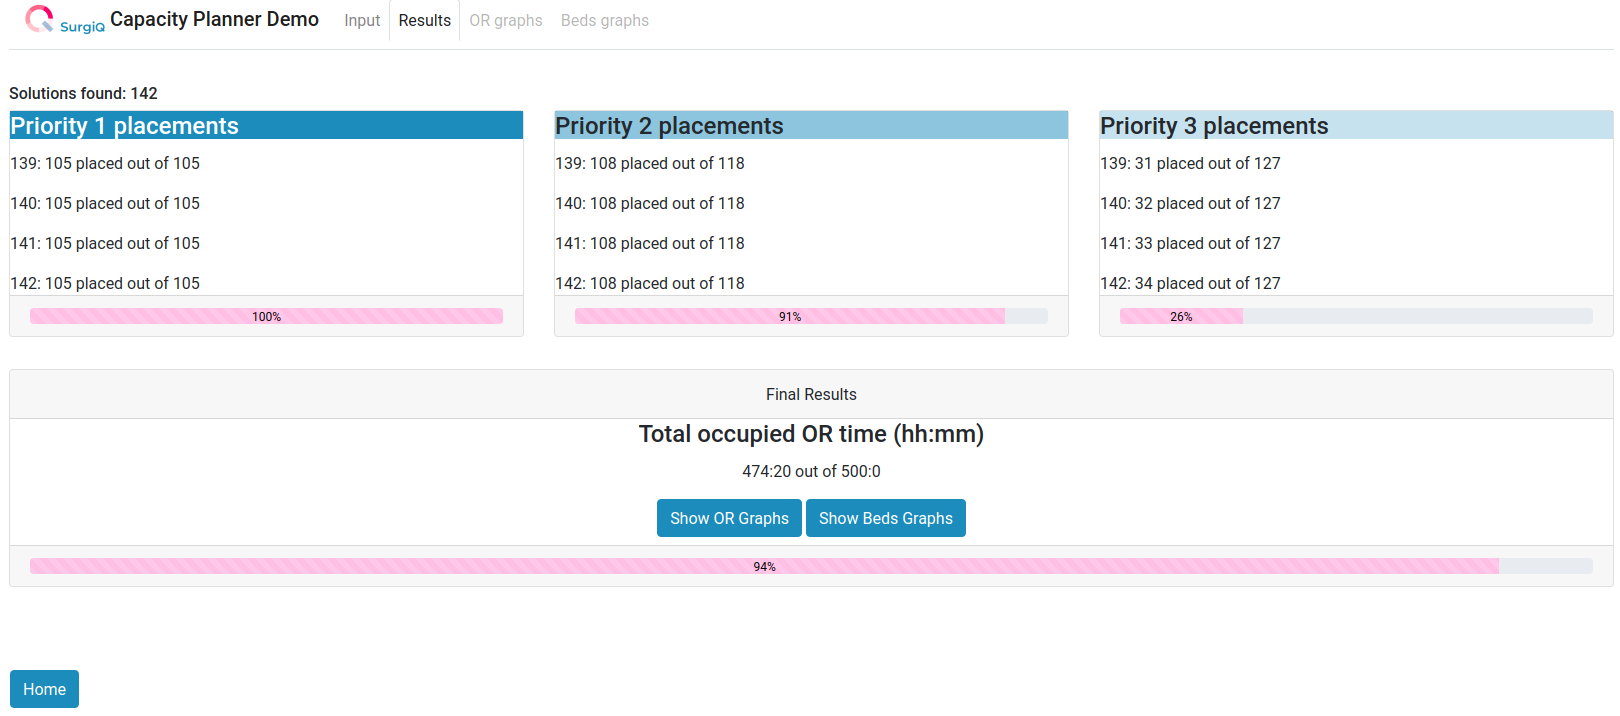Select the Results tab
The image size is (1620, 716).
click(424, 20)
